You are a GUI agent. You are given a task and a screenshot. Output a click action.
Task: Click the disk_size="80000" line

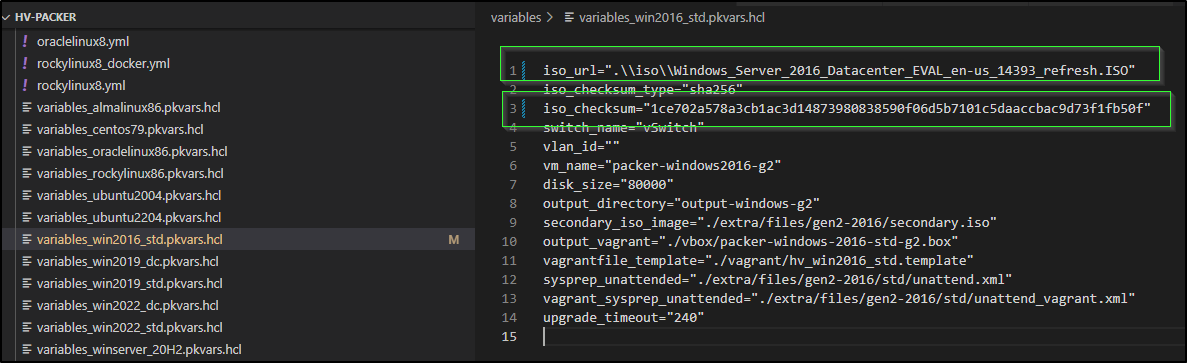click(x=609, y=185)
